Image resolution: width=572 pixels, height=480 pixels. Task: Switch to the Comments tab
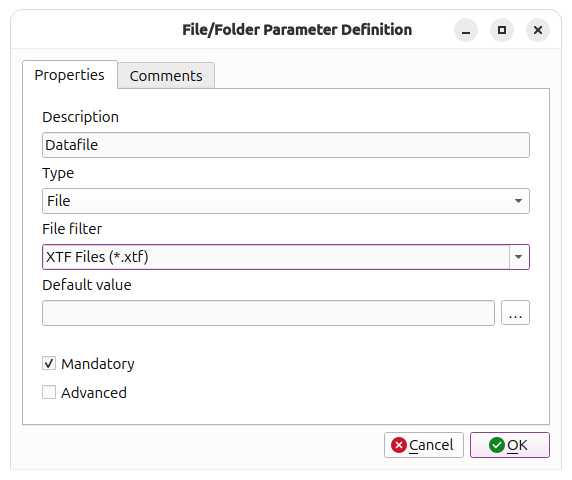166,76
